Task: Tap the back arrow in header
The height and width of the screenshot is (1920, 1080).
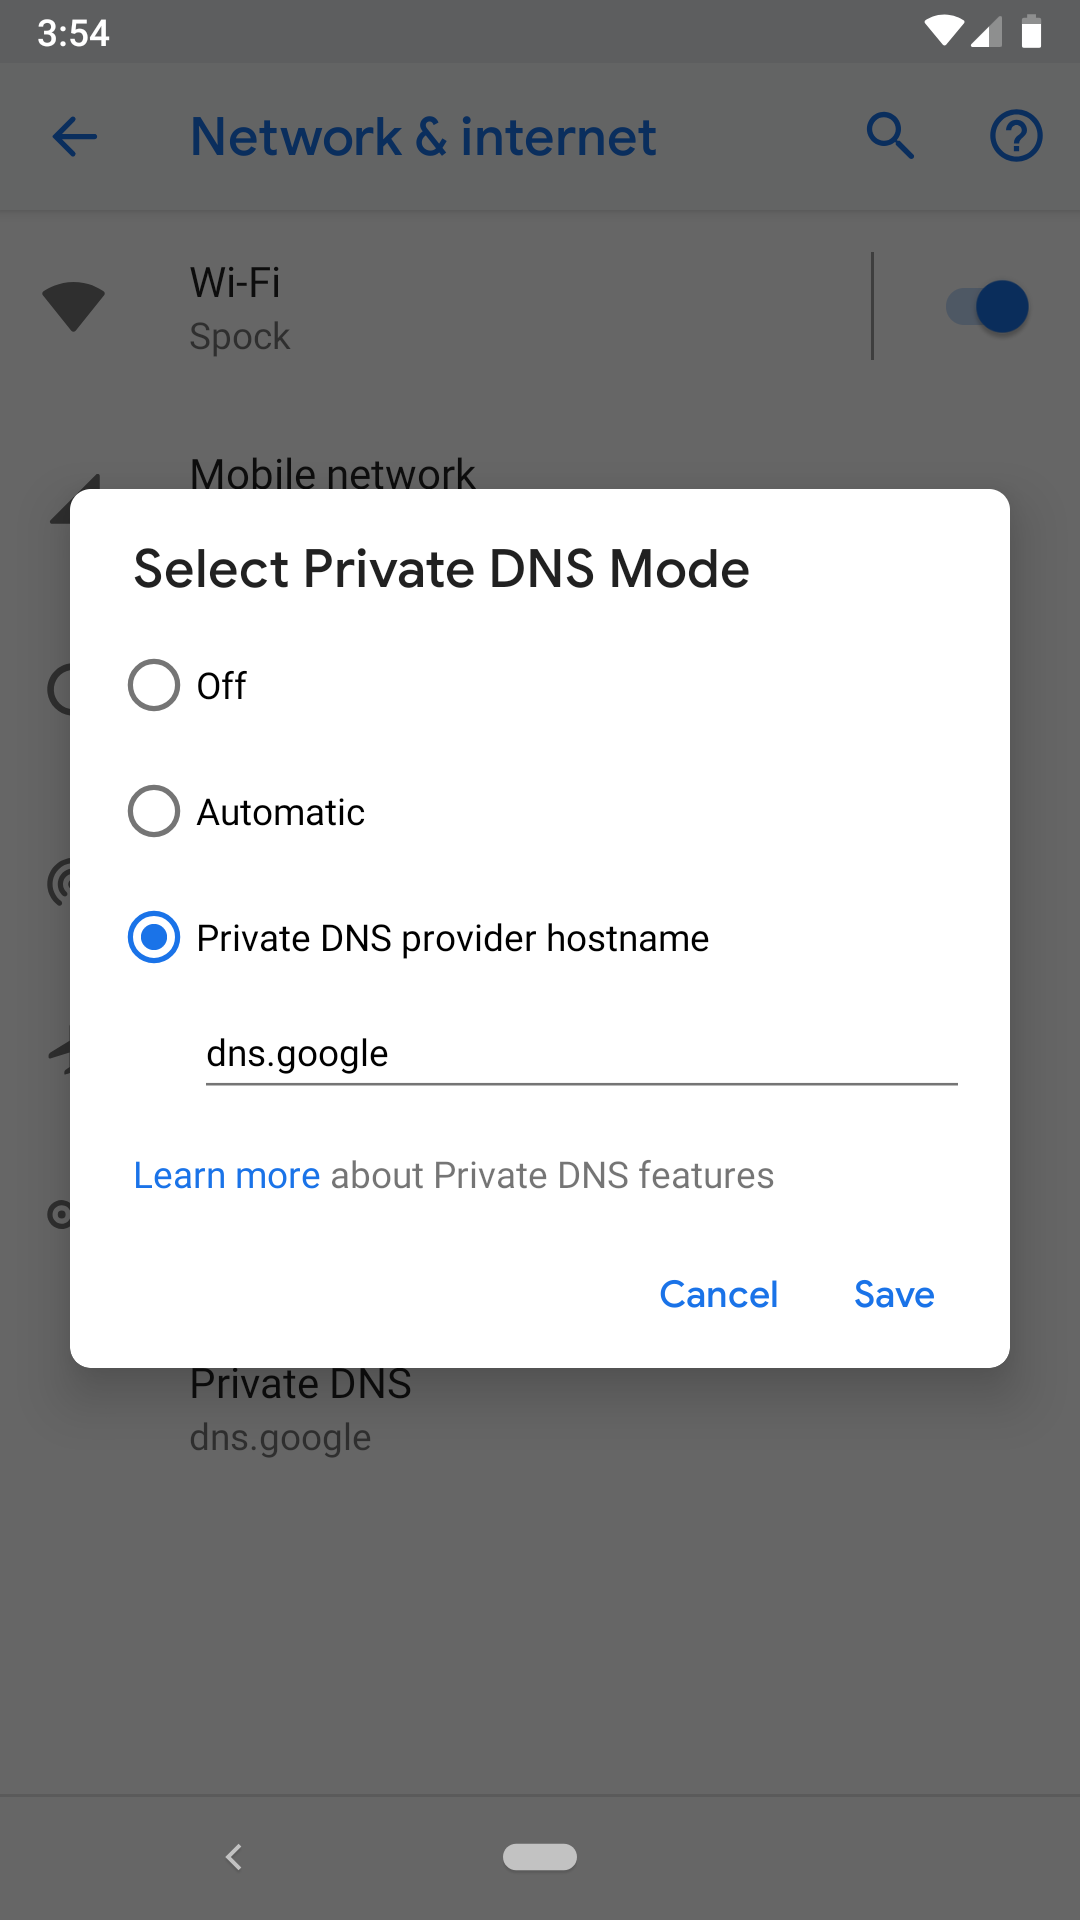Action: (75, 137)
